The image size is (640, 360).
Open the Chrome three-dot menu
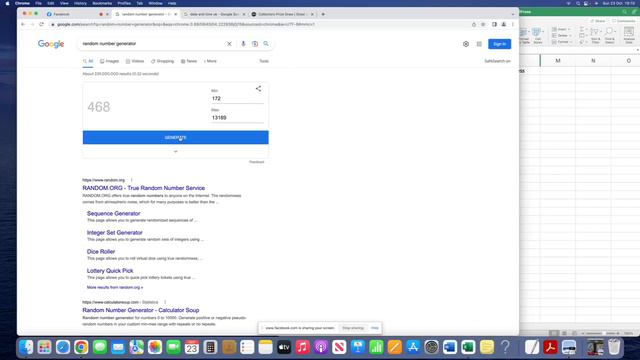click(513, 24)
